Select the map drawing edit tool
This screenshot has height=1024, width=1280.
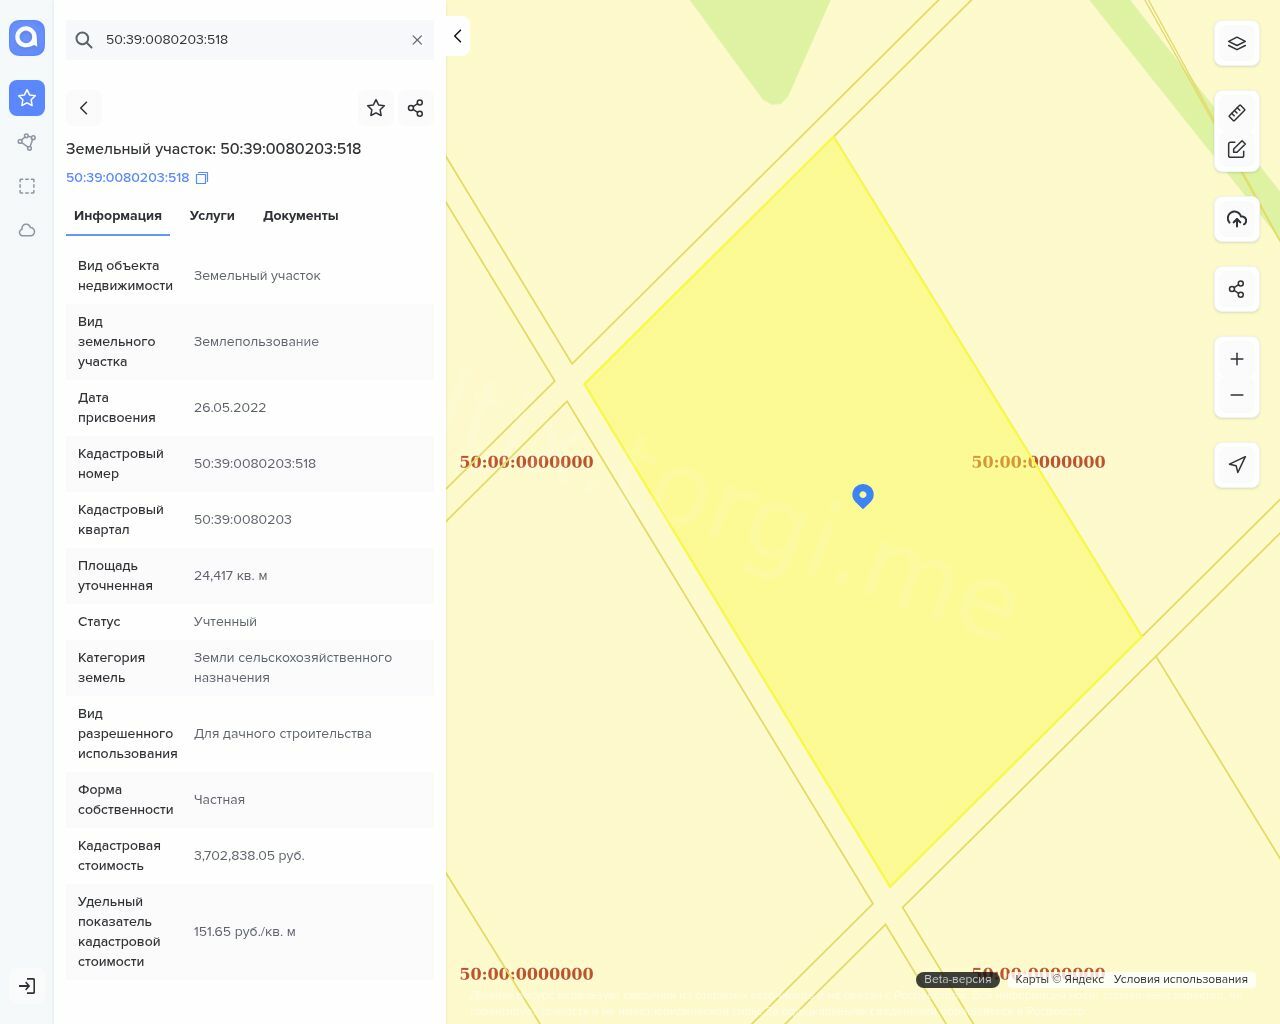click(1237, 149)
